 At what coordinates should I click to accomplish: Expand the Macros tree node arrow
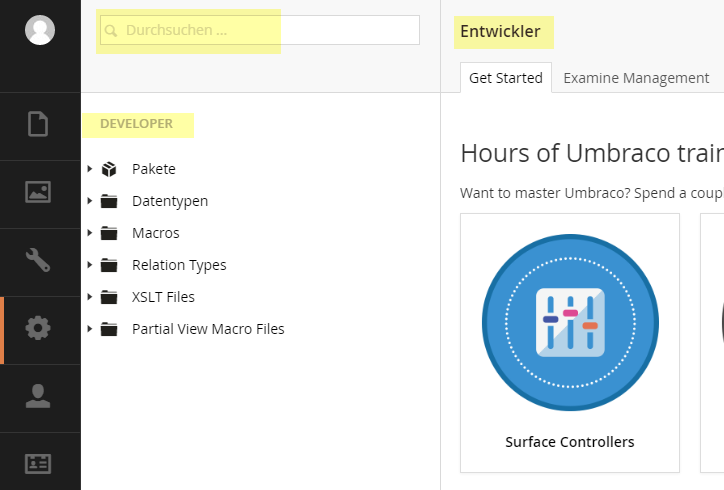click(90, 233)
